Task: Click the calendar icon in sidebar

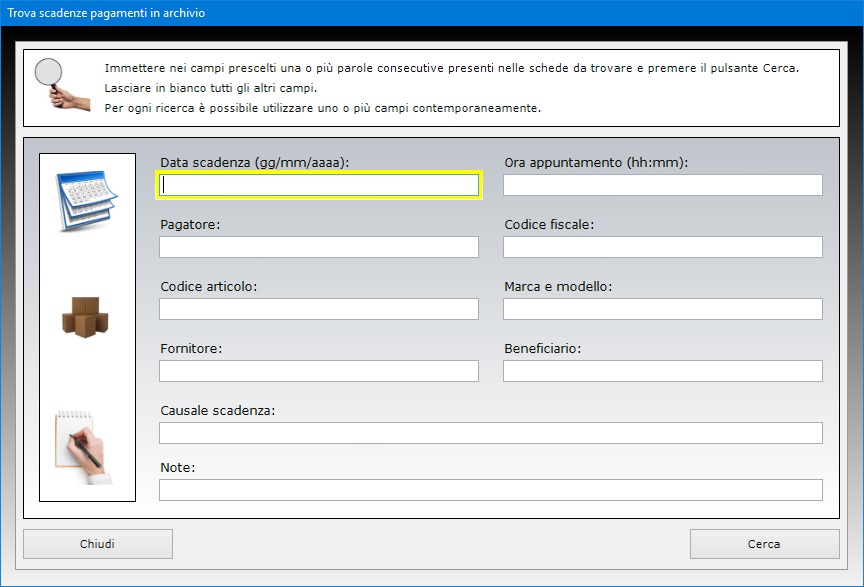Action: click(x=87, y=200)
